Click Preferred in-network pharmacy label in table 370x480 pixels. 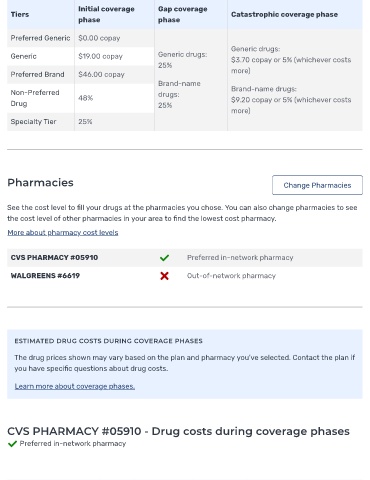240,258
